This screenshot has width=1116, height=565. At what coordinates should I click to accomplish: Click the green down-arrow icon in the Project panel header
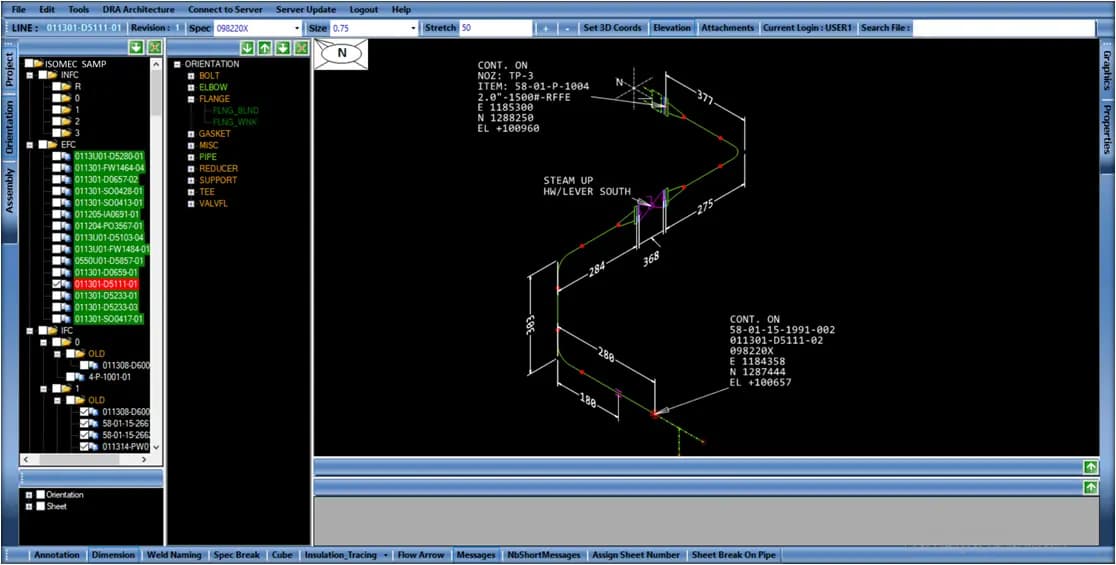click(x=136, y=47)
